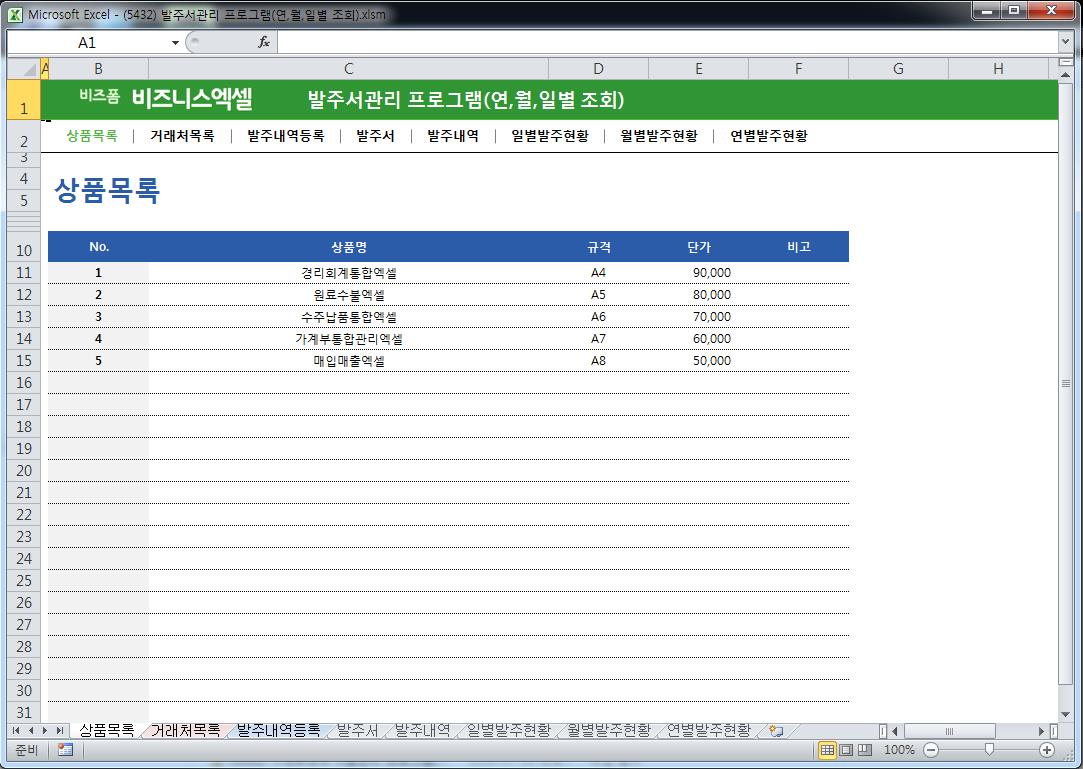Click the 발주내역등록 navigation link
1083x769 pixels.
point(286,135)
